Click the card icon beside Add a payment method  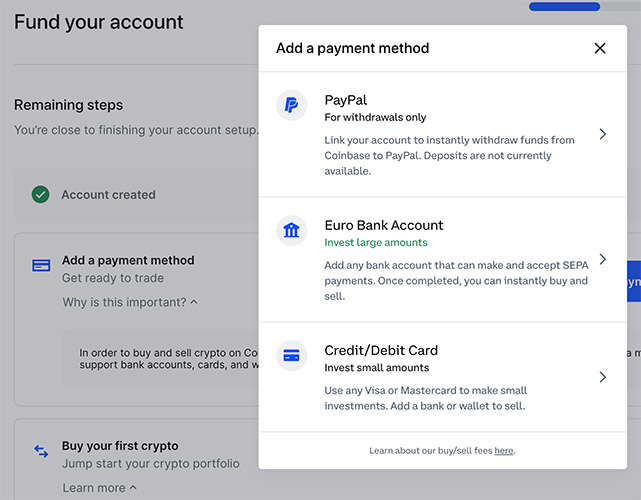41,266
